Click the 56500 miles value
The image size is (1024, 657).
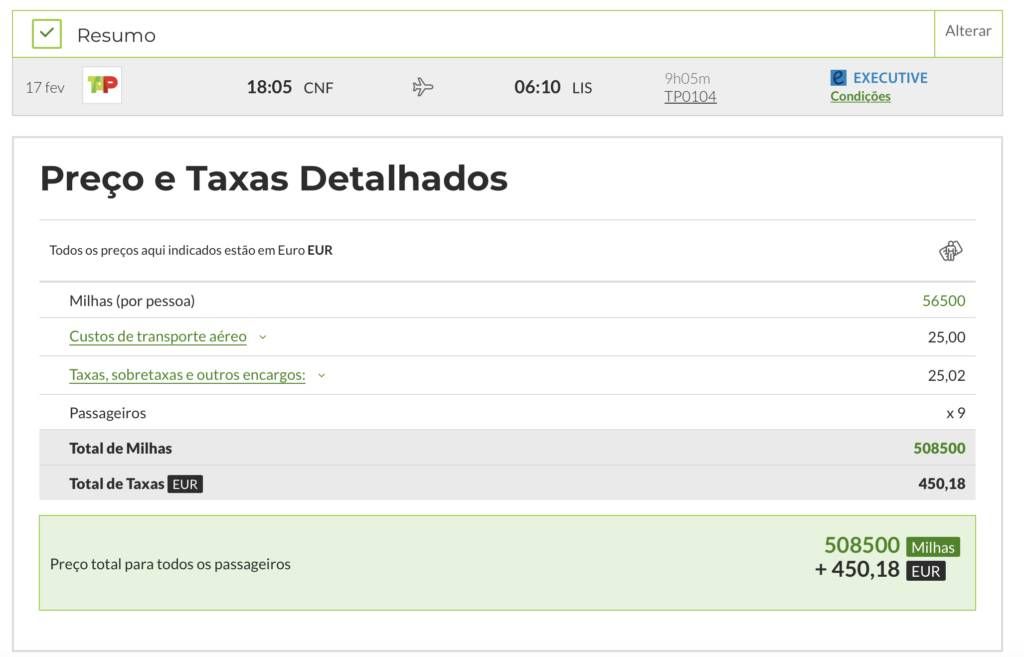(x=944, y=301)
